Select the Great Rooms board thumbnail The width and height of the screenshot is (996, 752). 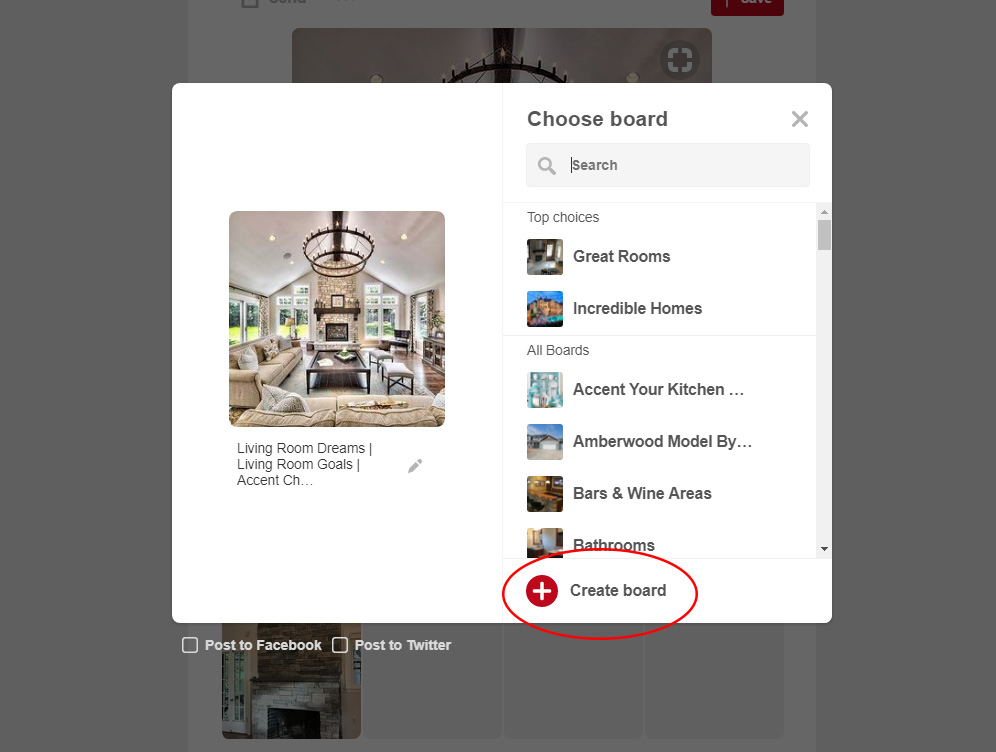[x=545, y=257]
